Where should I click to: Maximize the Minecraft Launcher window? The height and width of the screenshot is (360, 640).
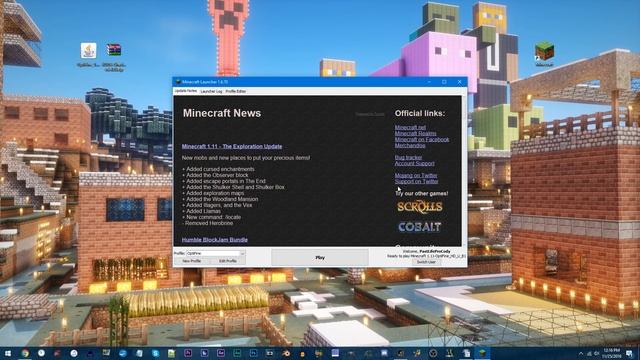pos(444,82)
